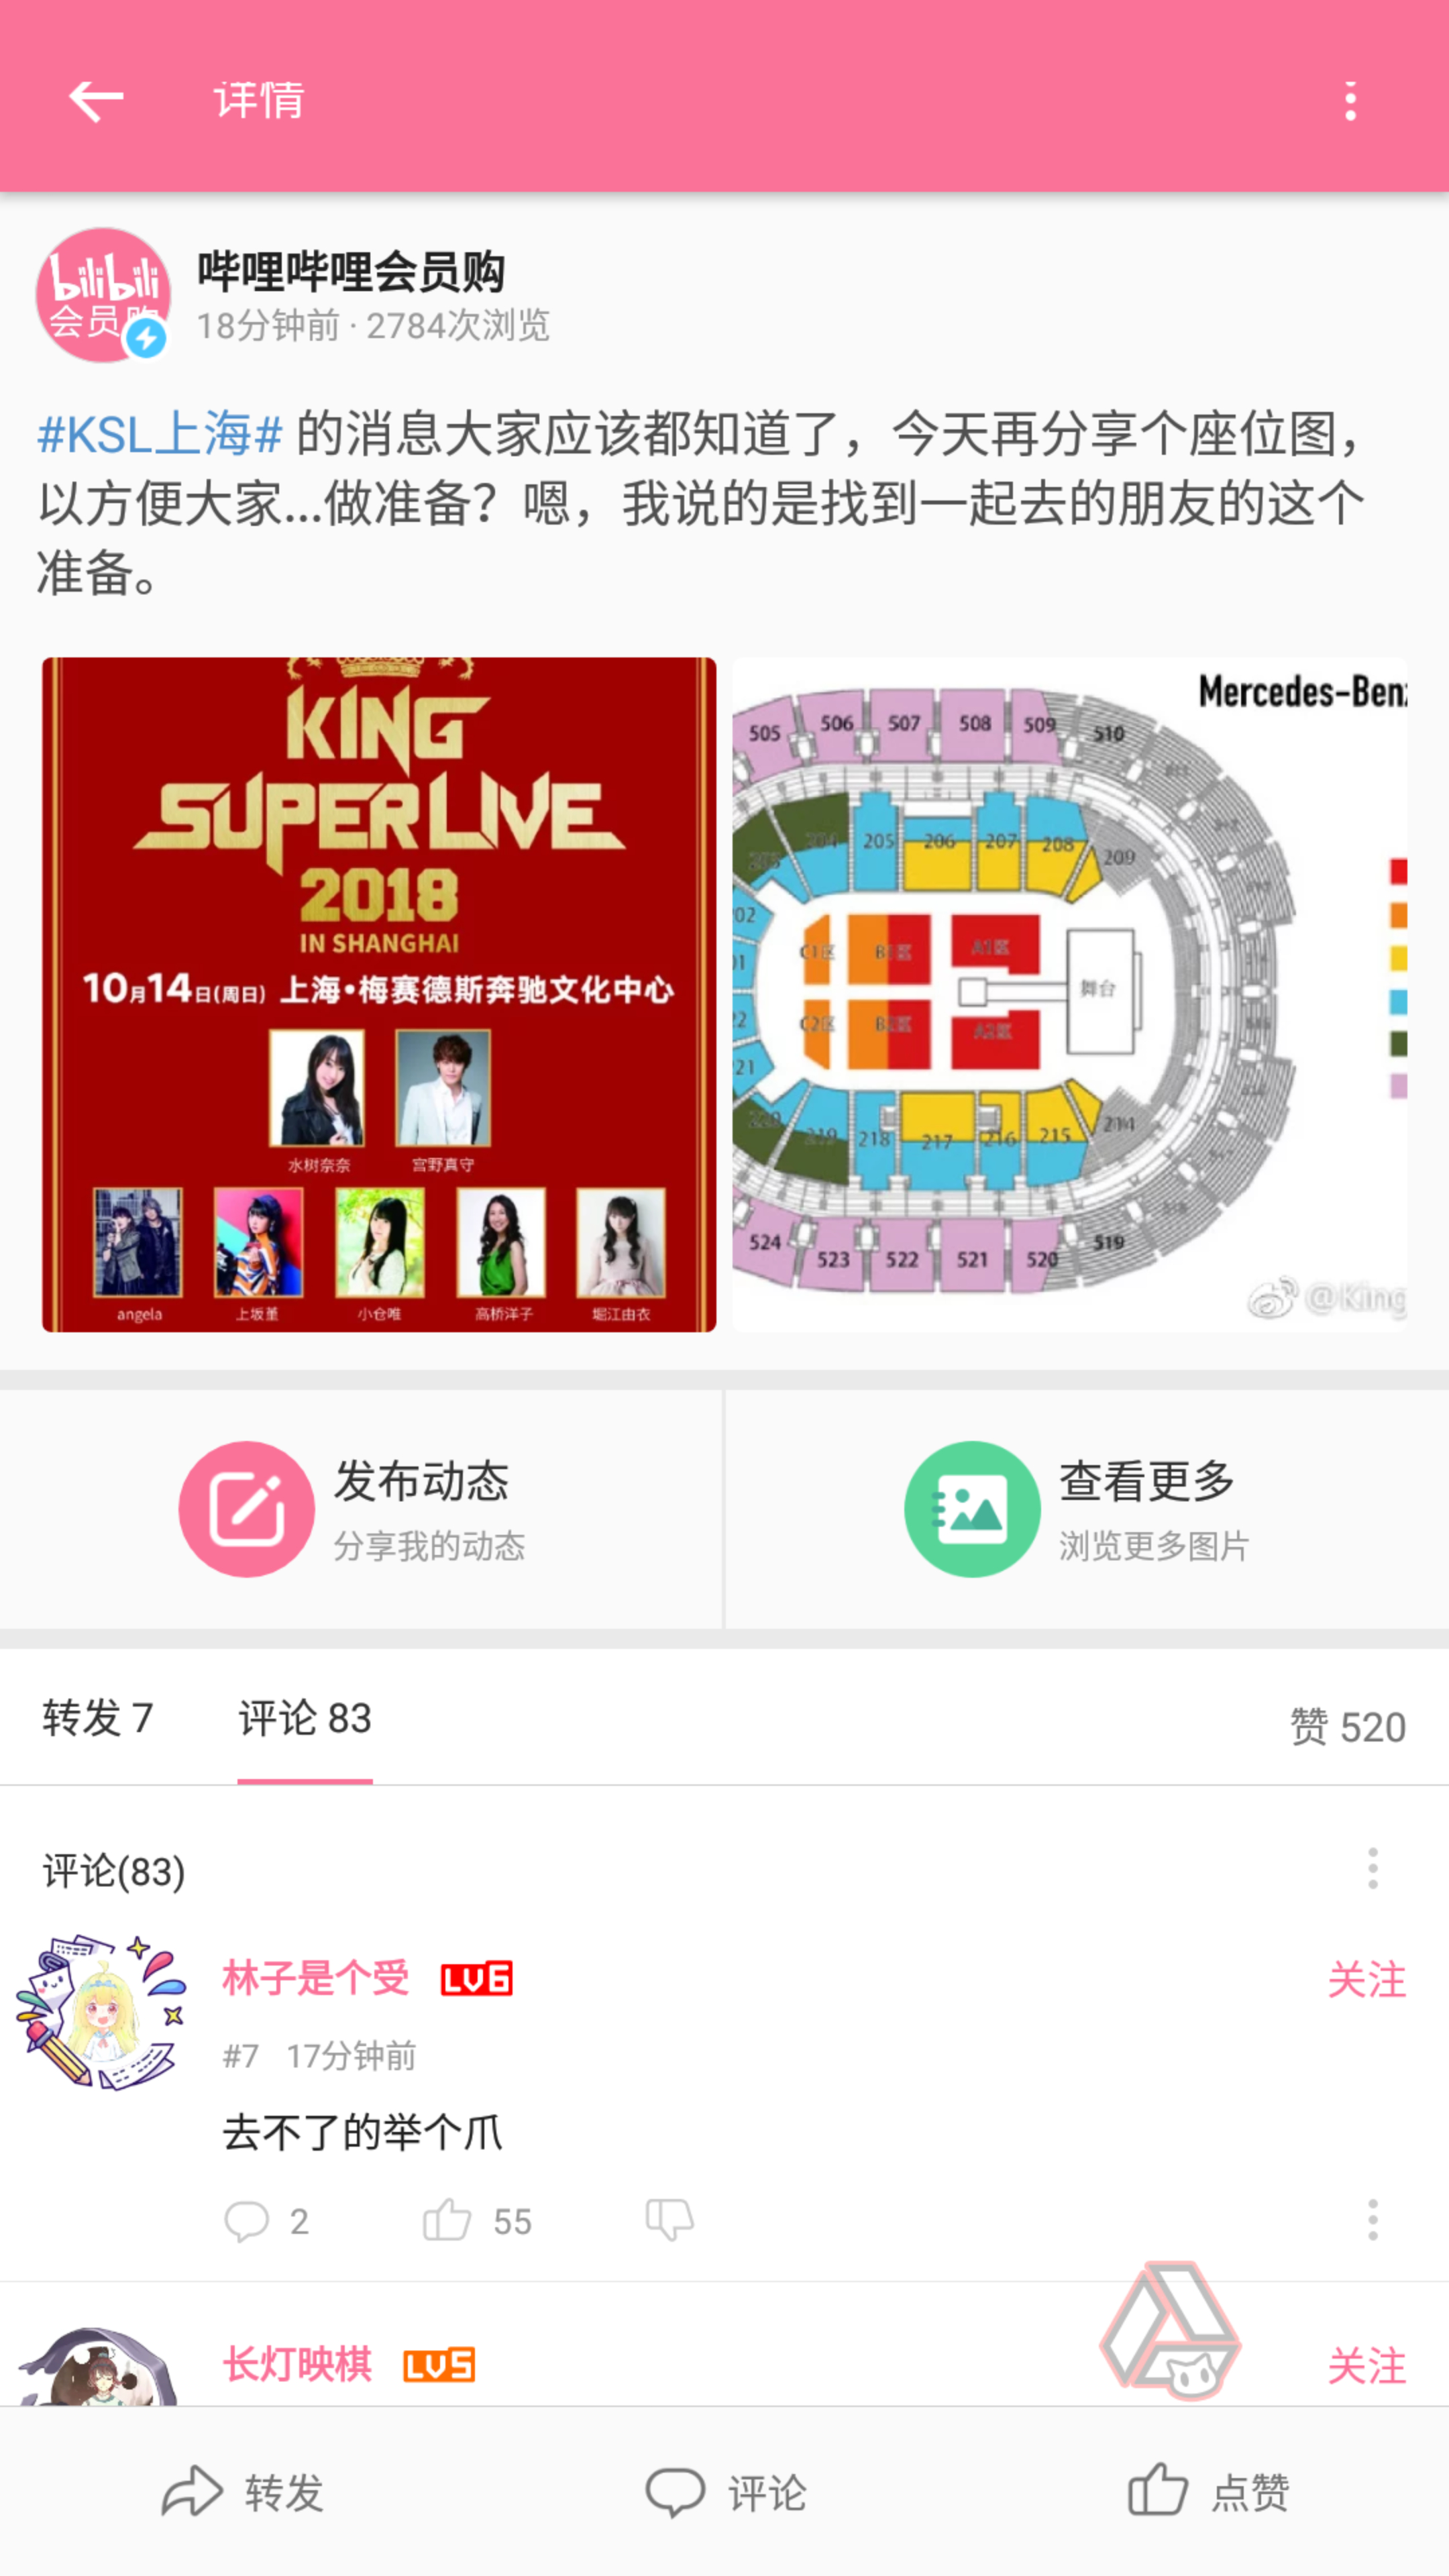Screen dimensions: 1449x2576
Task: Open the bilibili 会员购 profile avatar
Action: point(103,295)
